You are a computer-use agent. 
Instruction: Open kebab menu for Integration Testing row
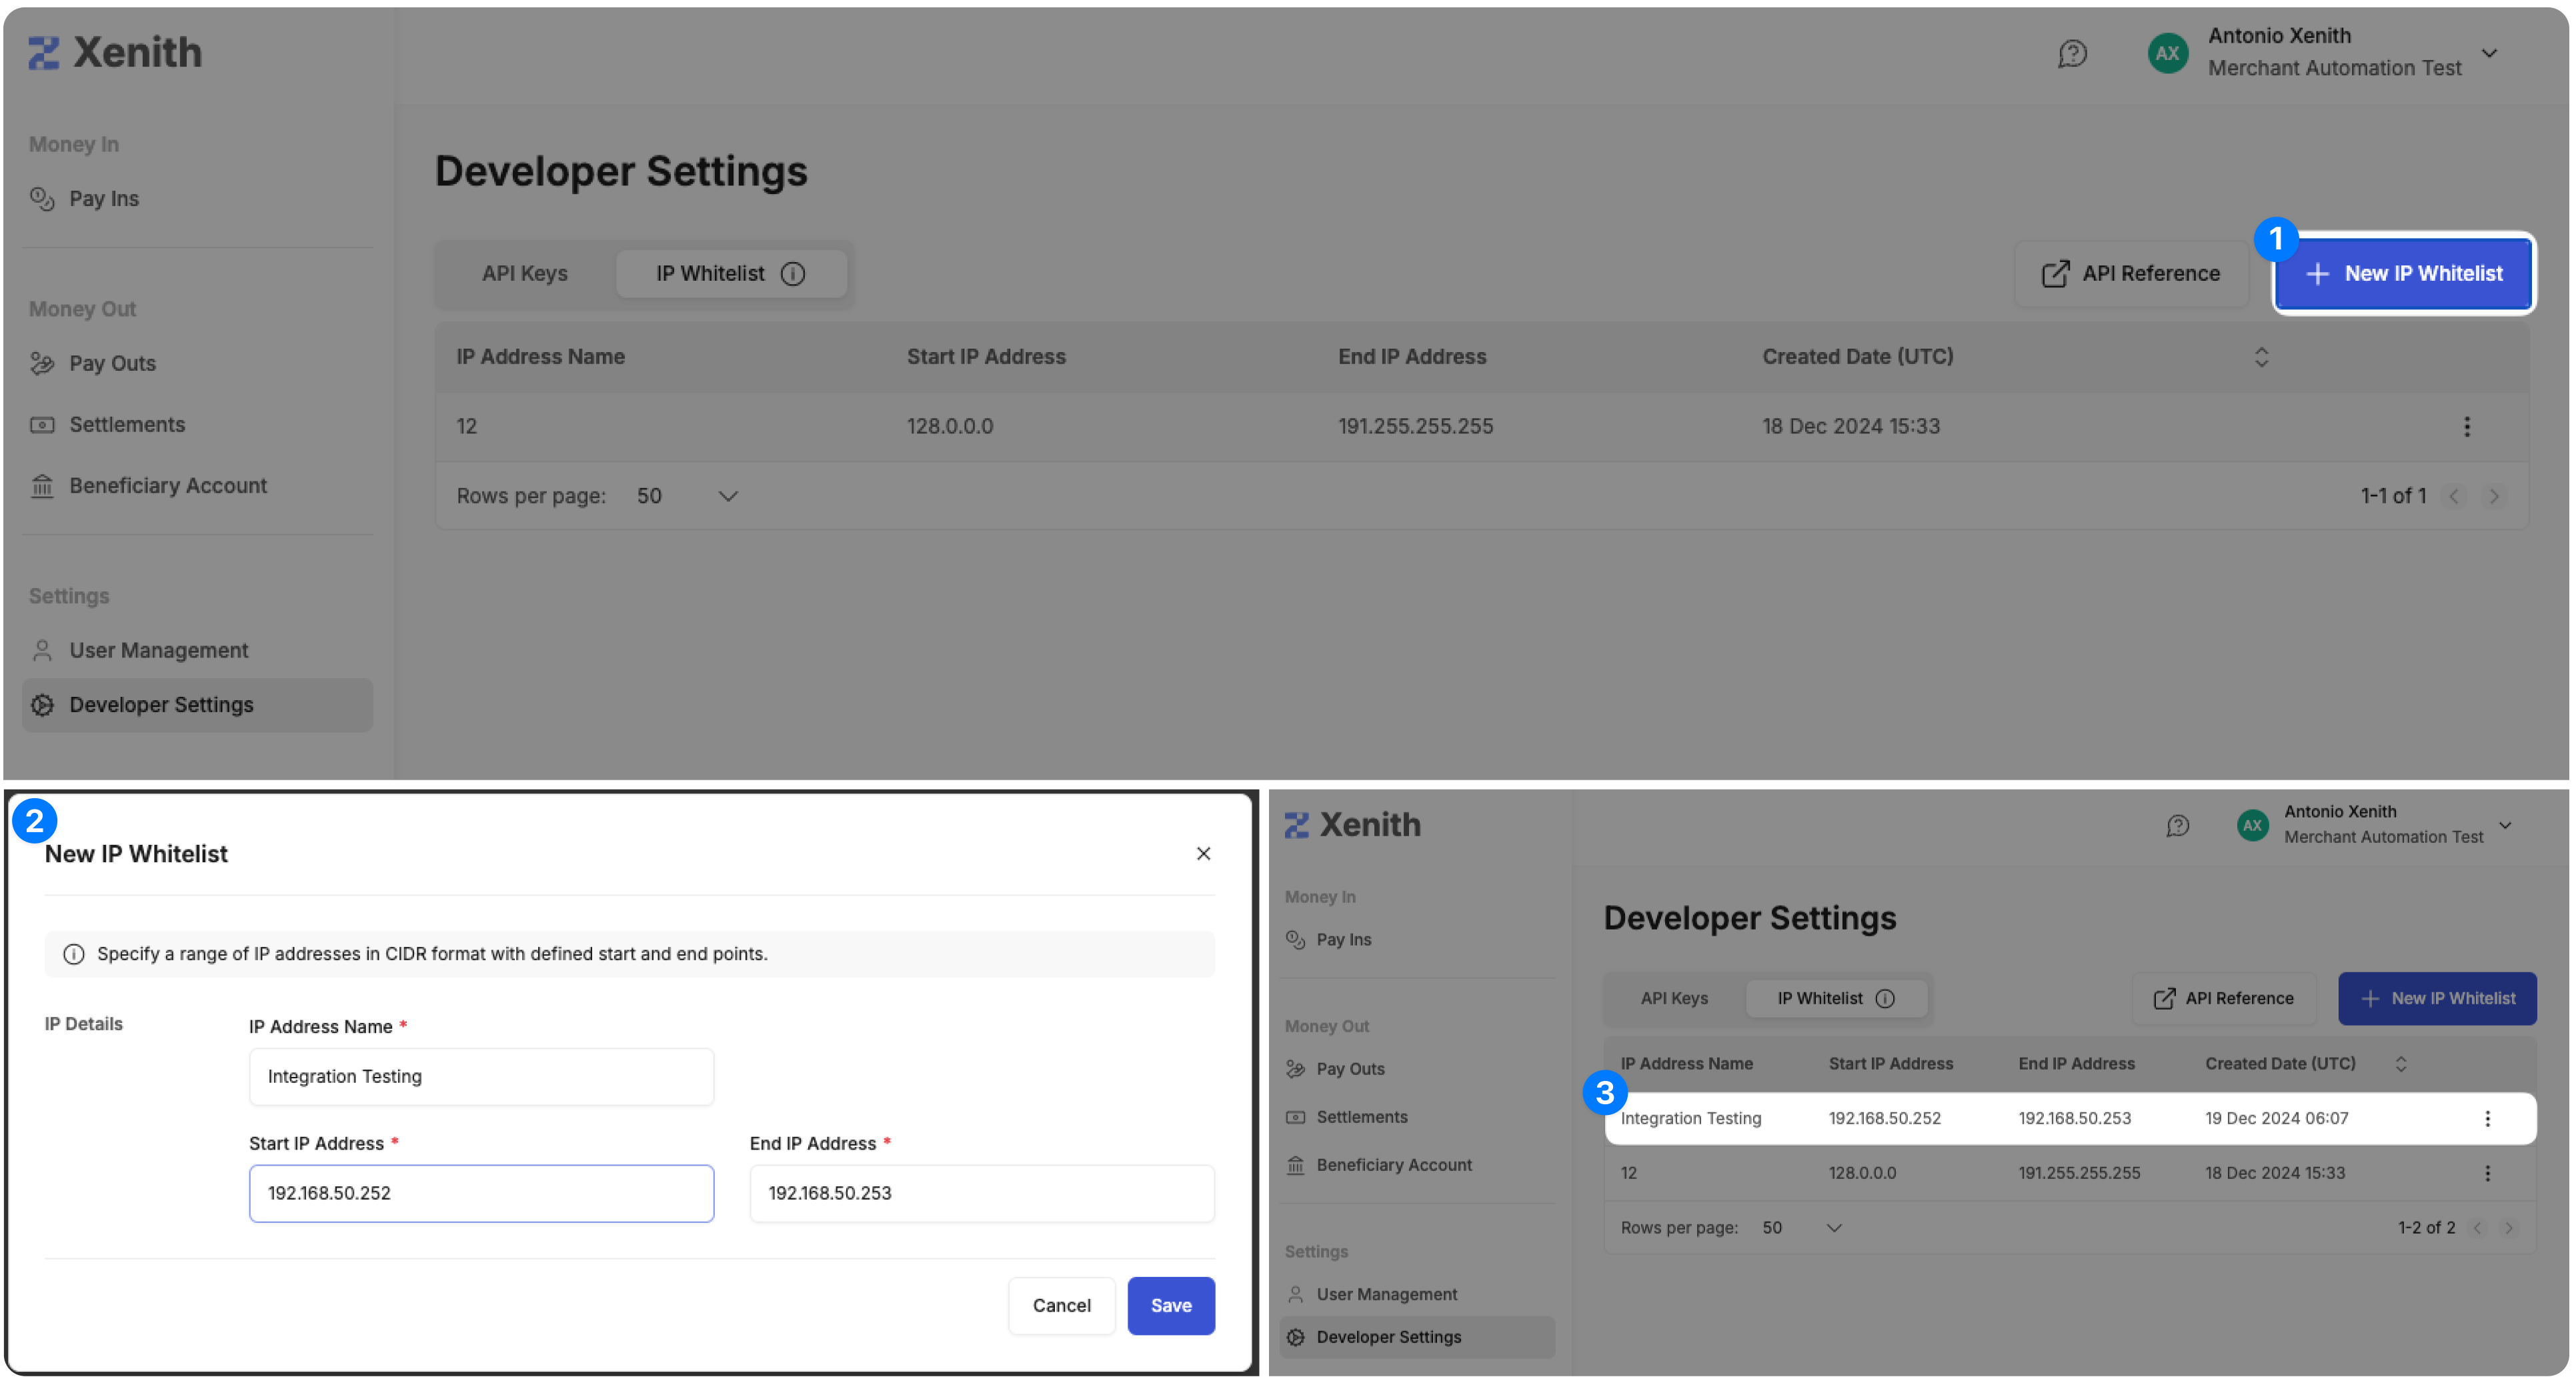click(x=2487, y=1118)
